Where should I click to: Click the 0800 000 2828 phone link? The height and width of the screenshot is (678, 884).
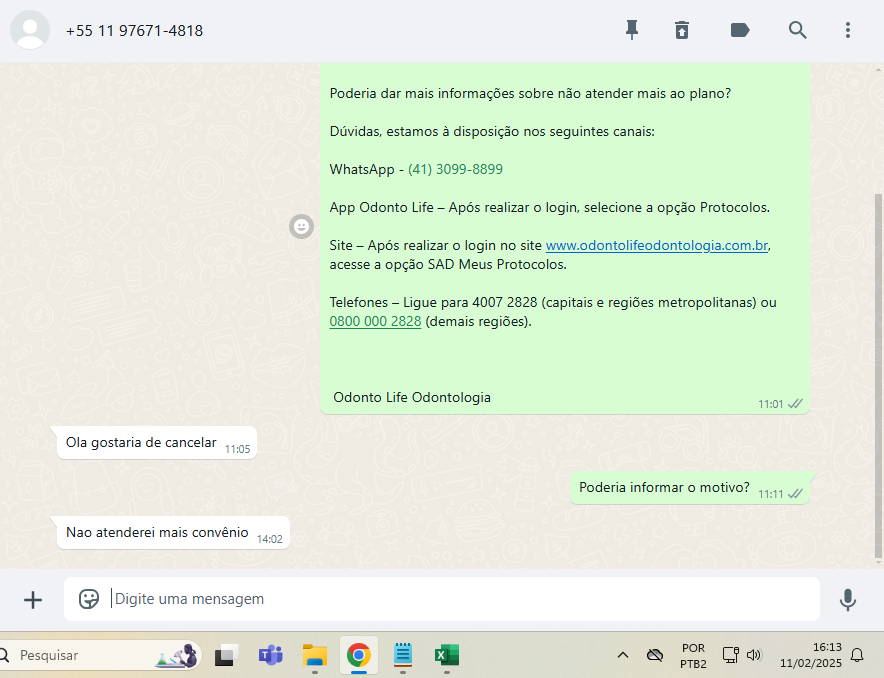click(x=375, y=321)
